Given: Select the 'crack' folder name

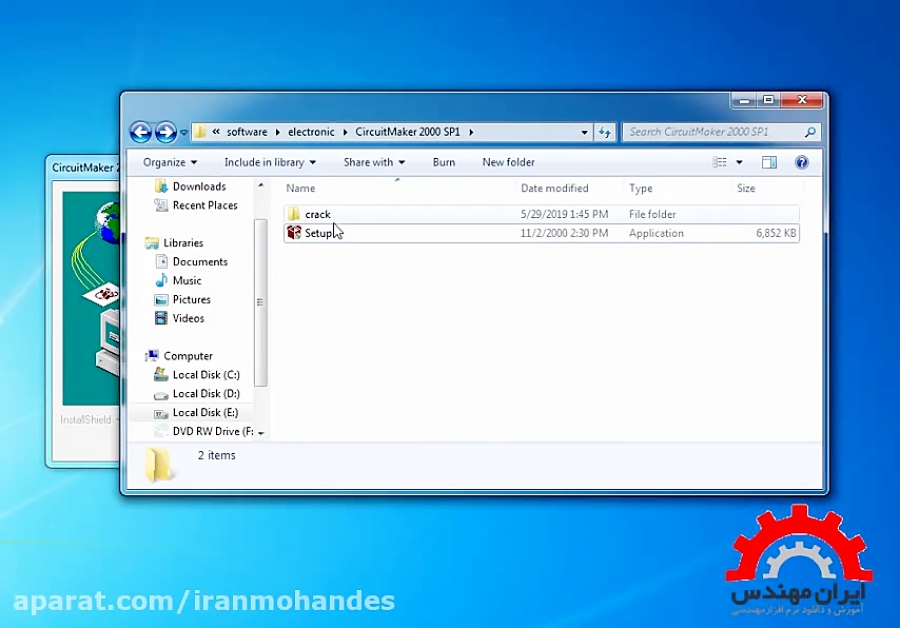Looking at the screenshot, I should pyautogui.click(x=317, y=214).
